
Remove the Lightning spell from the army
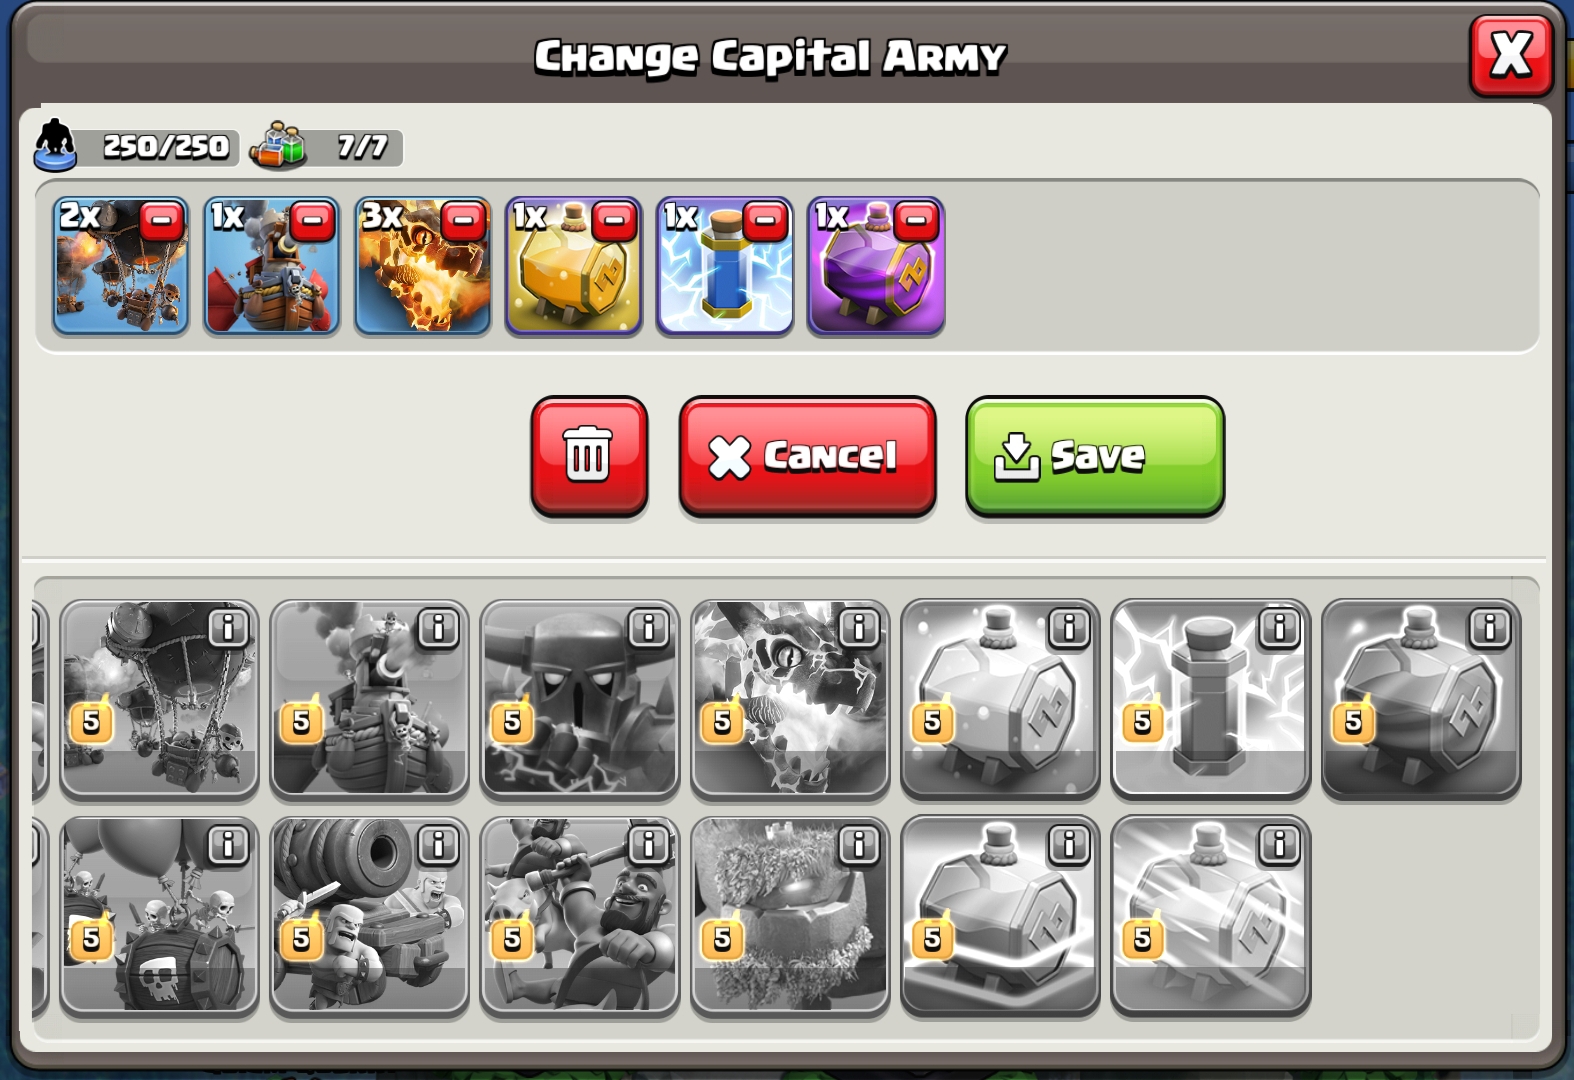point(765,221)
